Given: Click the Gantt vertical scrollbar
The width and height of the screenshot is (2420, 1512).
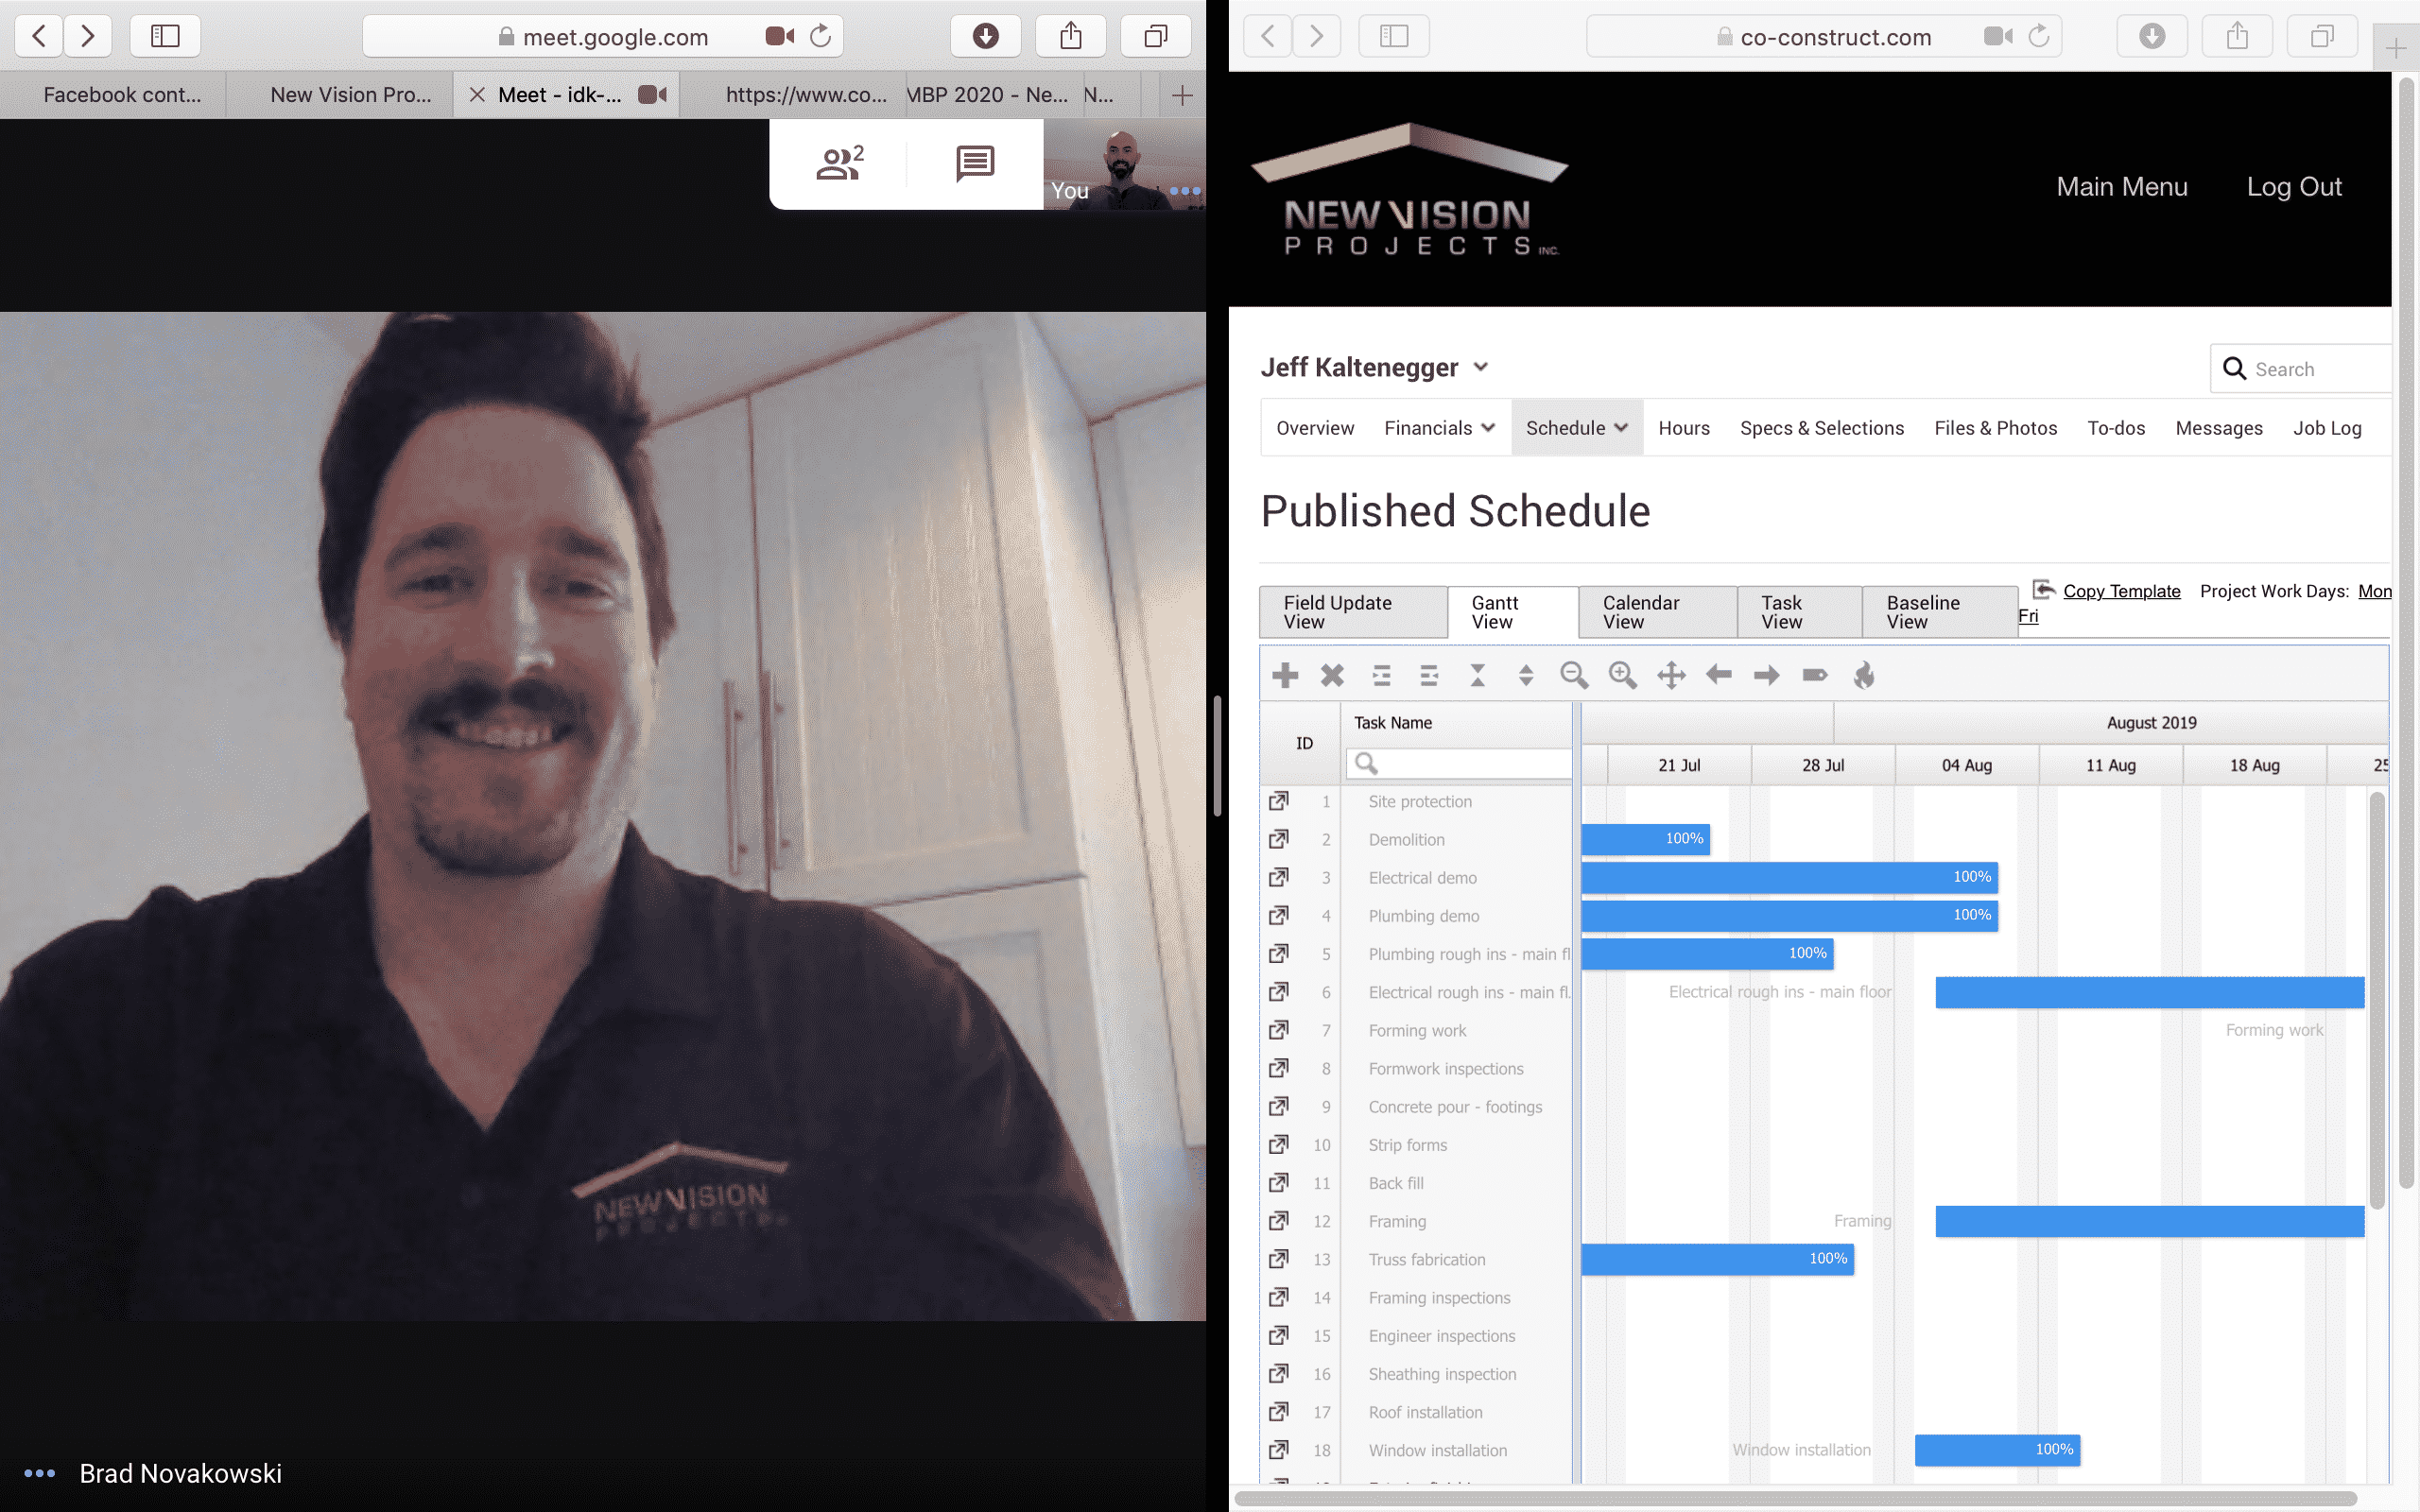Looking at the screenshot, I should coord(2377,1000).
